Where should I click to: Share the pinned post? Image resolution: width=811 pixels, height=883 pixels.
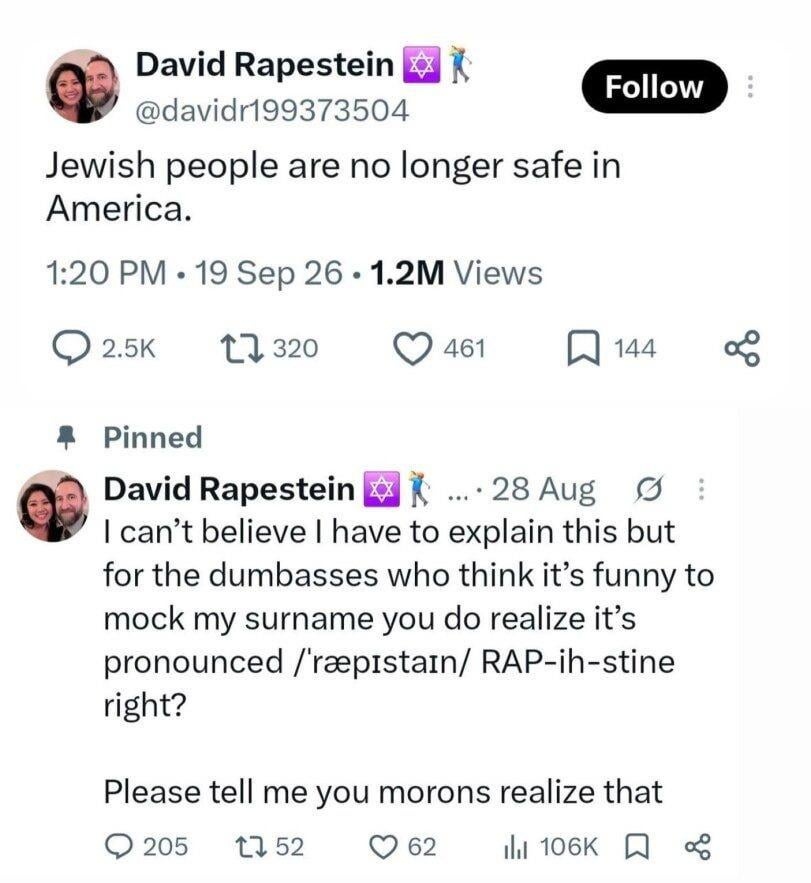click(698, 847)
